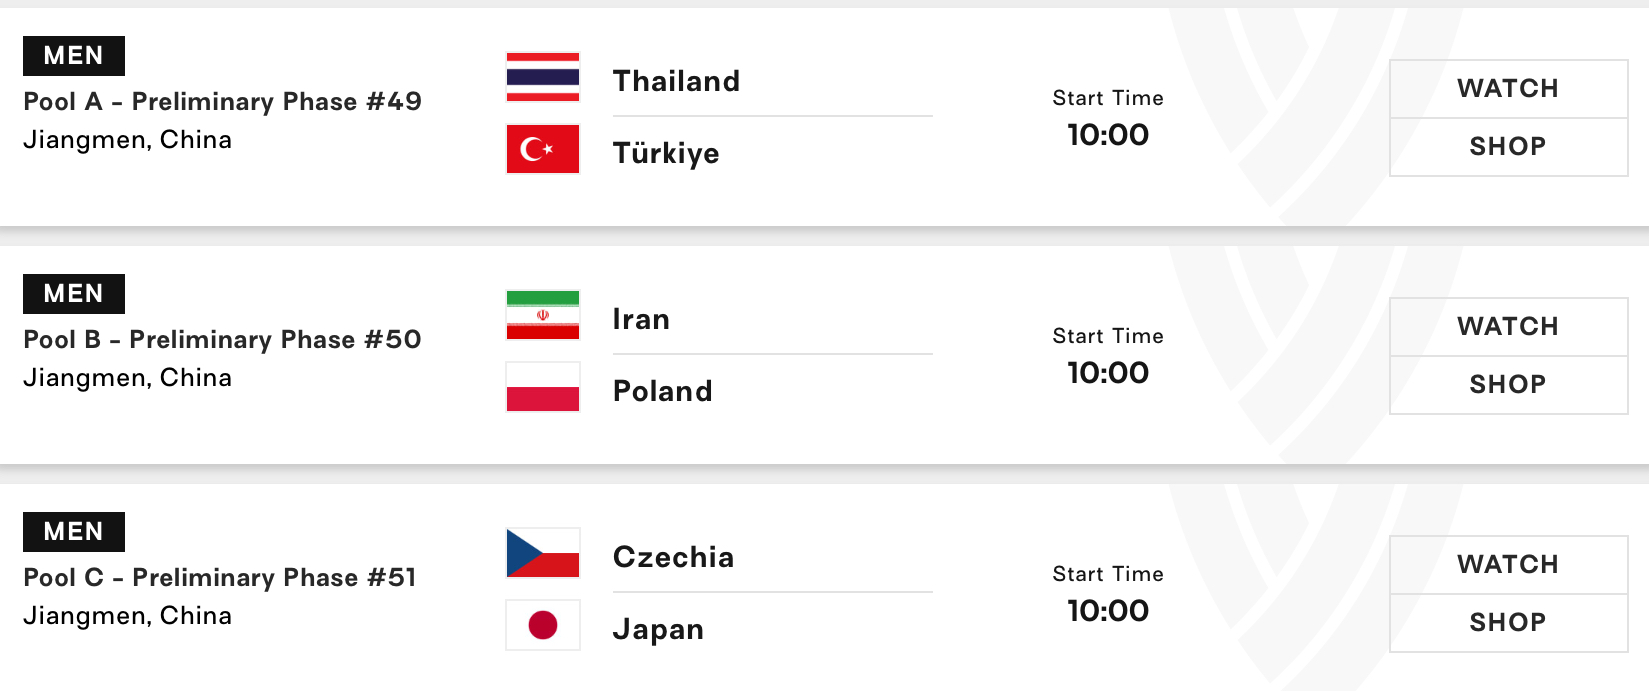The image size is (1649, 691).
Task: Open Shop for Pool B match #50
Action: pyautogui.click(x=1508, y=385)
